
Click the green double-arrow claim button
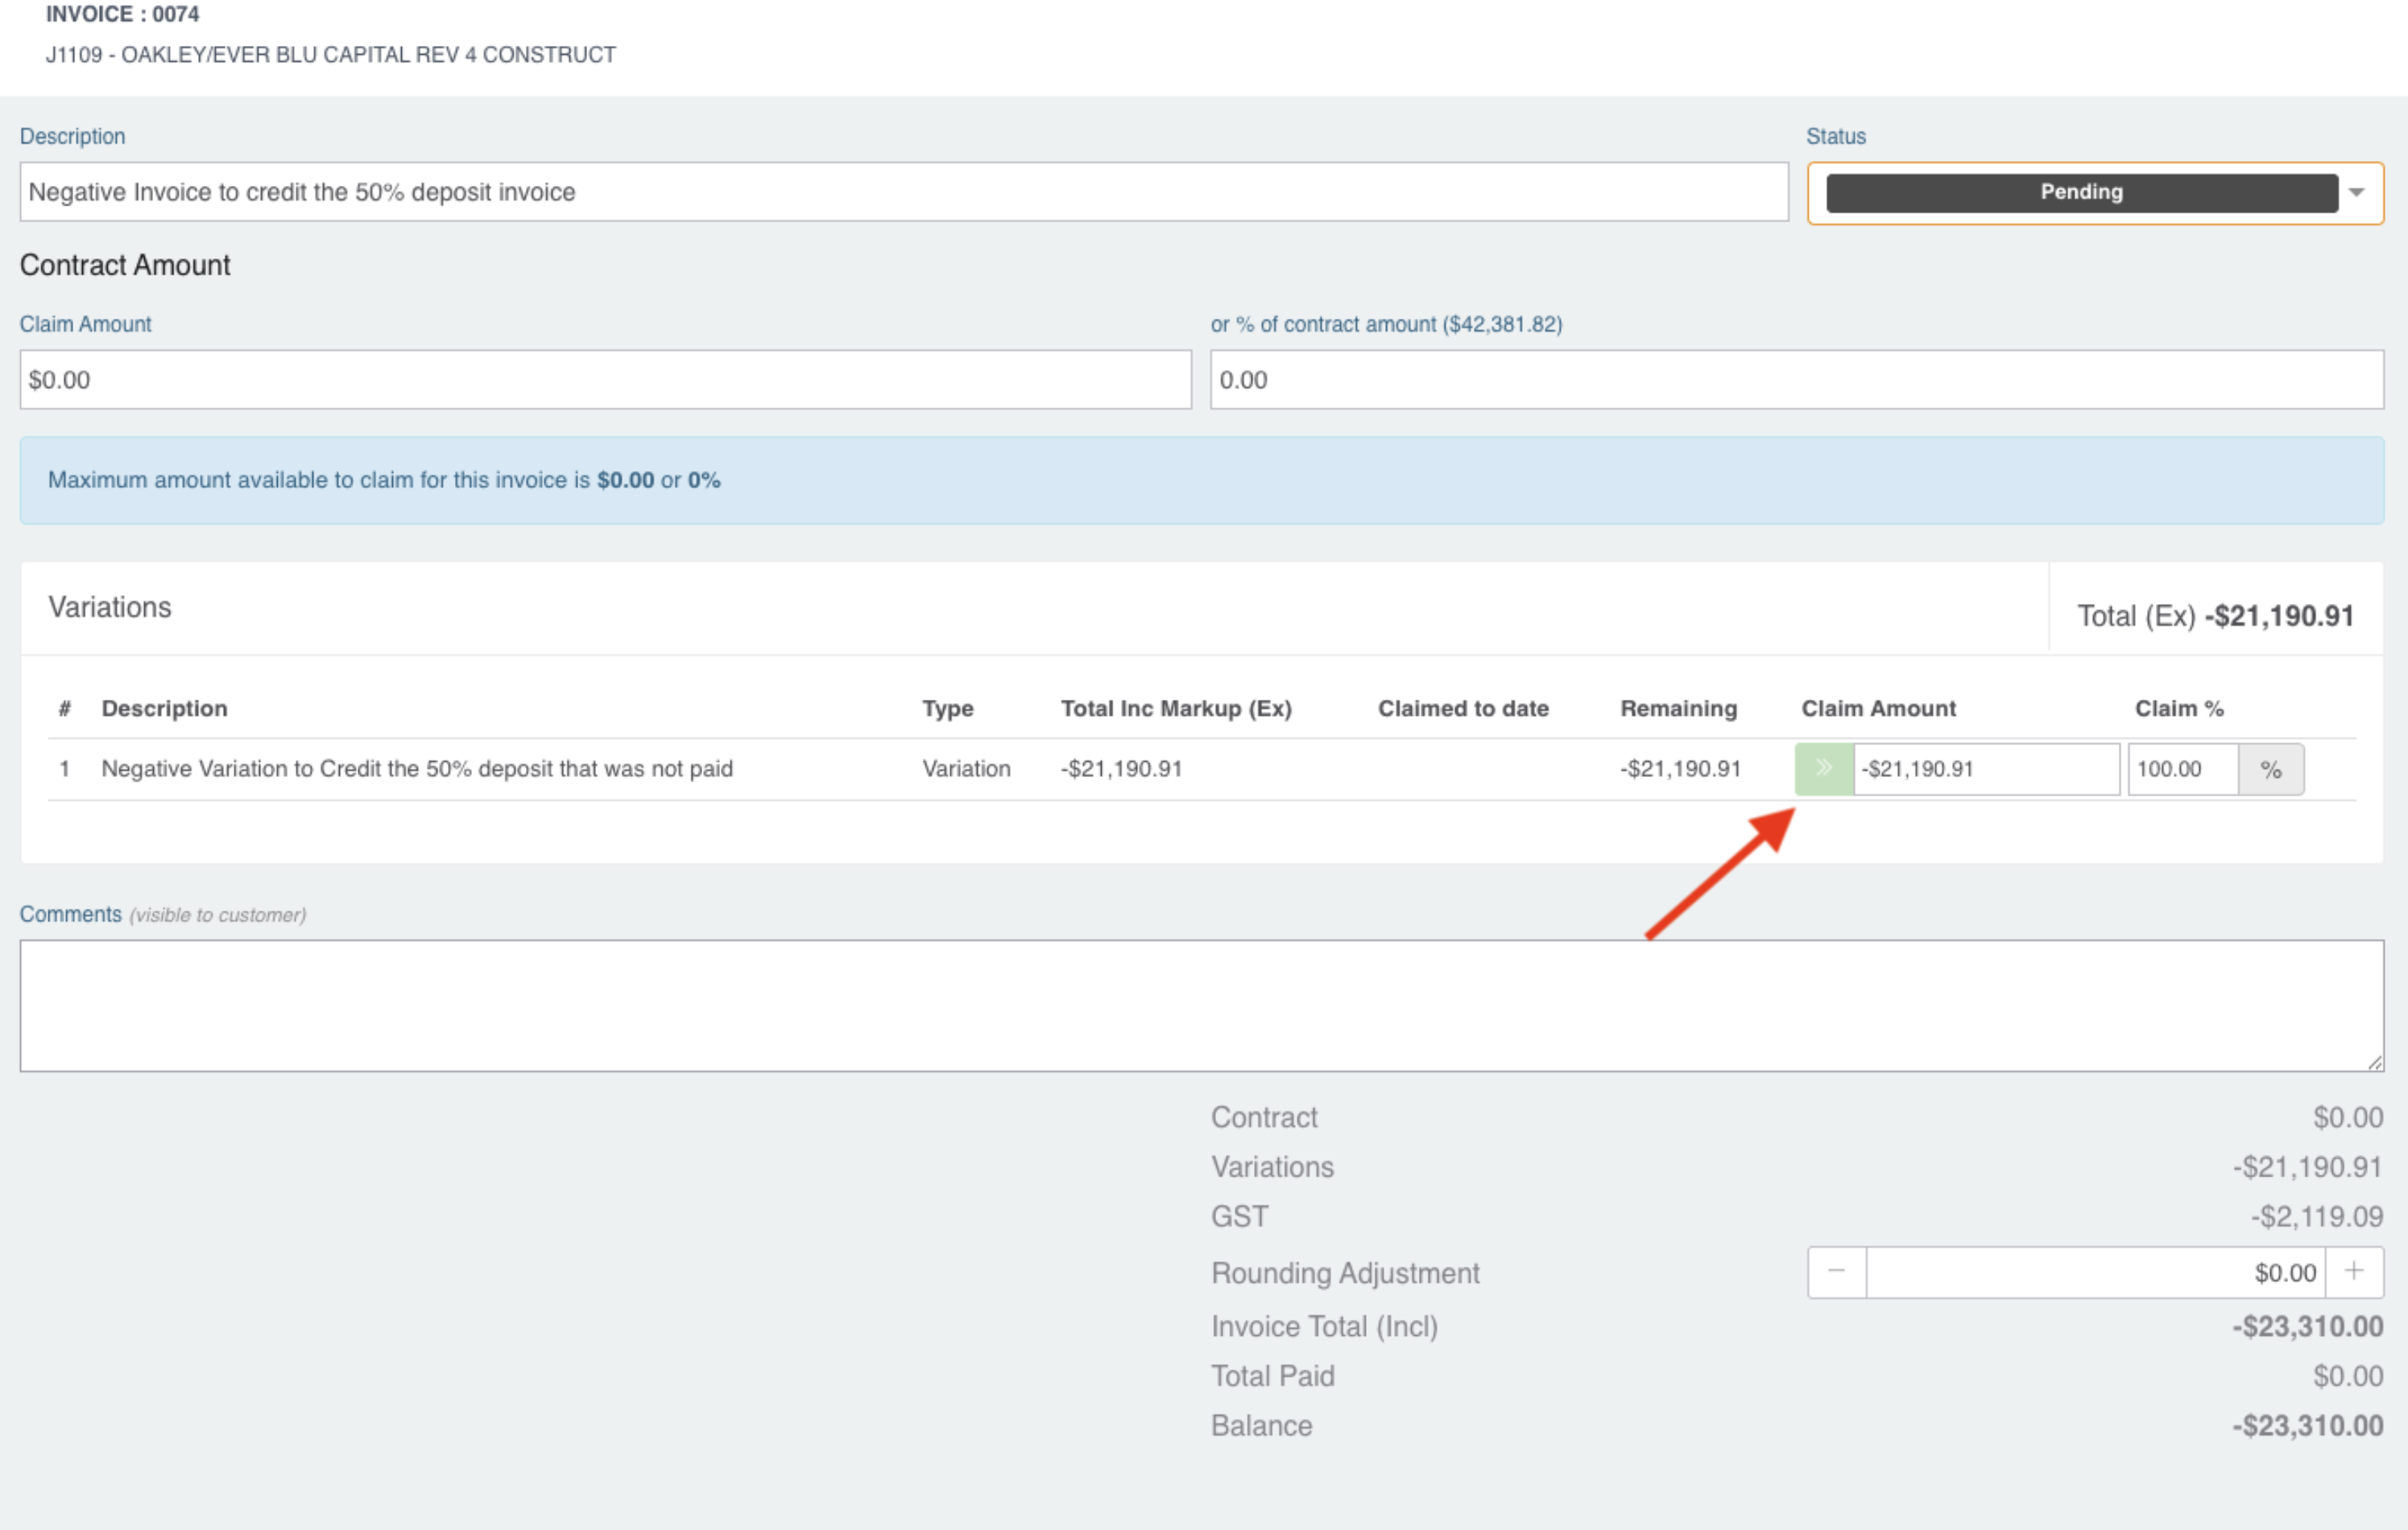[1824, 769]
